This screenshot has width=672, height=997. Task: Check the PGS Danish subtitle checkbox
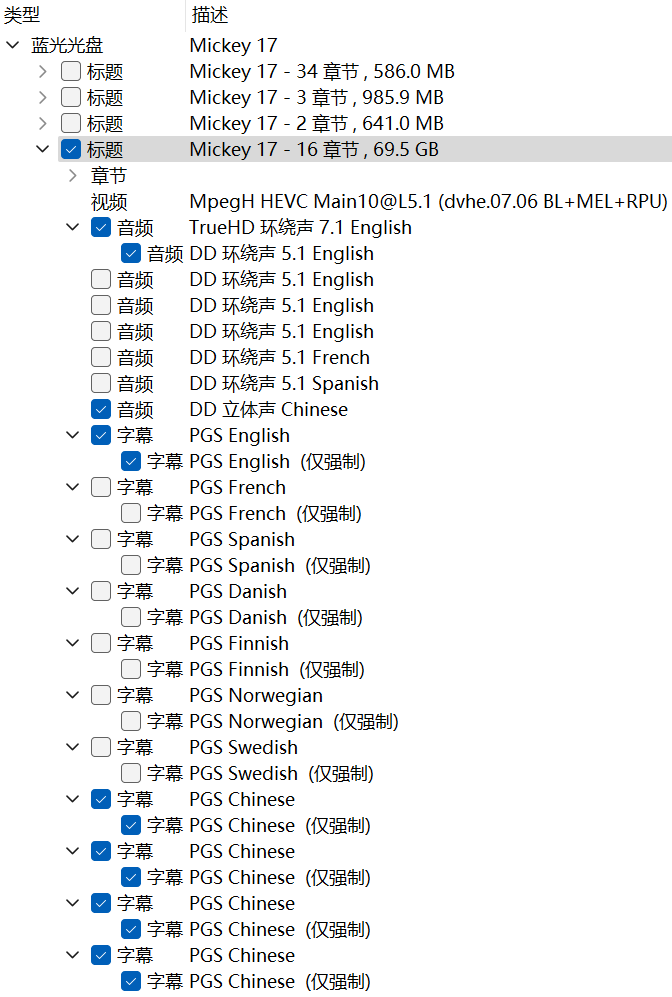100,592
